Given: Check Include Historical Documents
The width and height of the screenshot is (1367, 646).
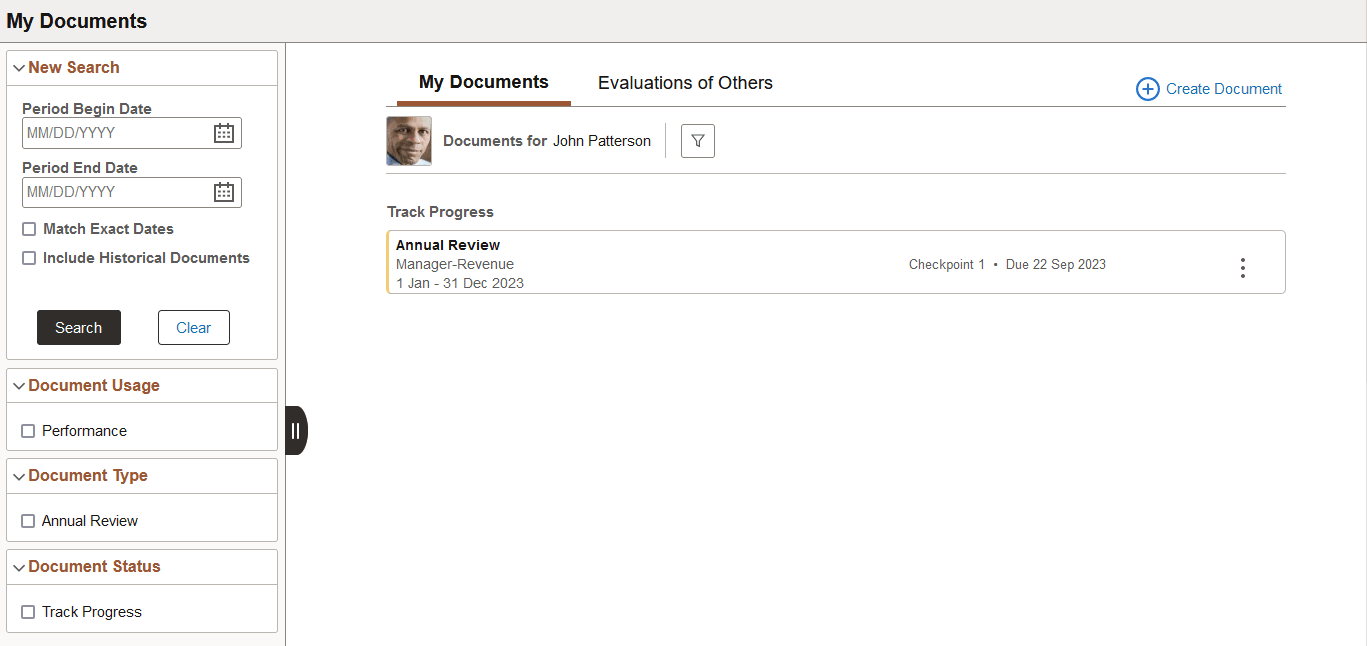Looking at the screenshot, I should coord(28,257).
